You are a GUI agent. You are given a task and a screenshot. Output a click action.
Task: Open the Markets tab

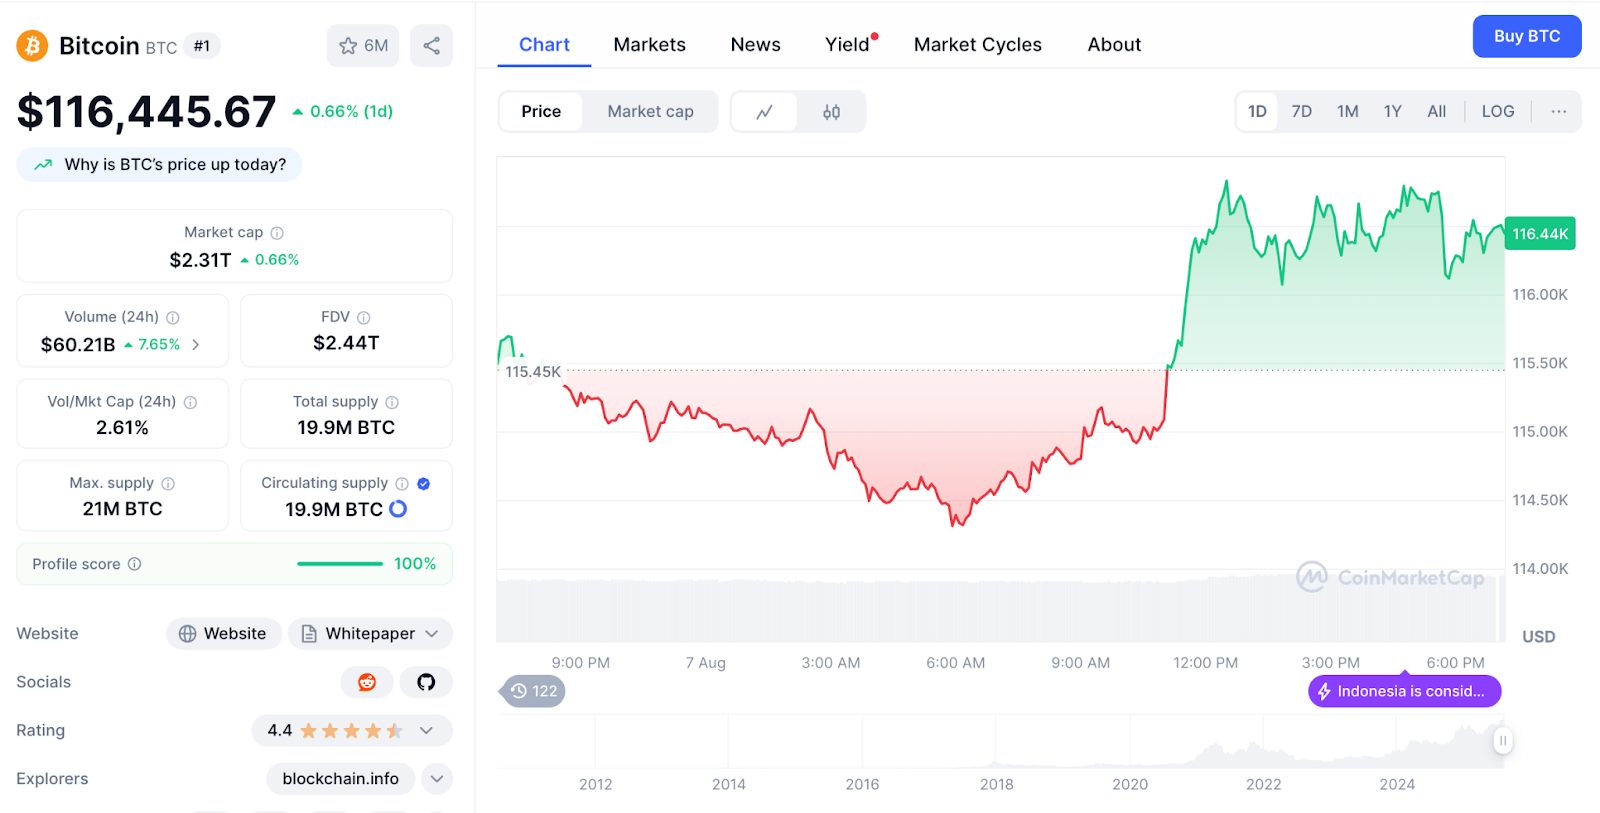click(x=650, y=45)
